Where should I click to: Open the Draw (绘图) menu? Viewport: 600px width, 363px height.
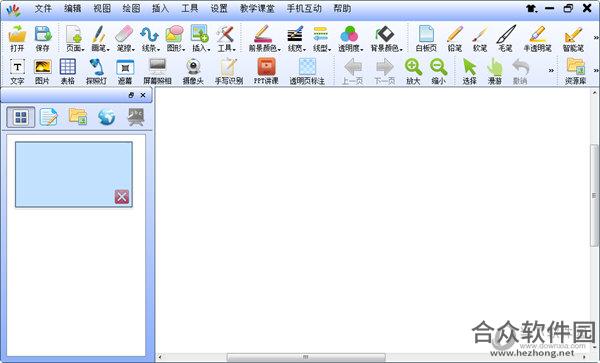pyautogui.click(x=131, y=8)
